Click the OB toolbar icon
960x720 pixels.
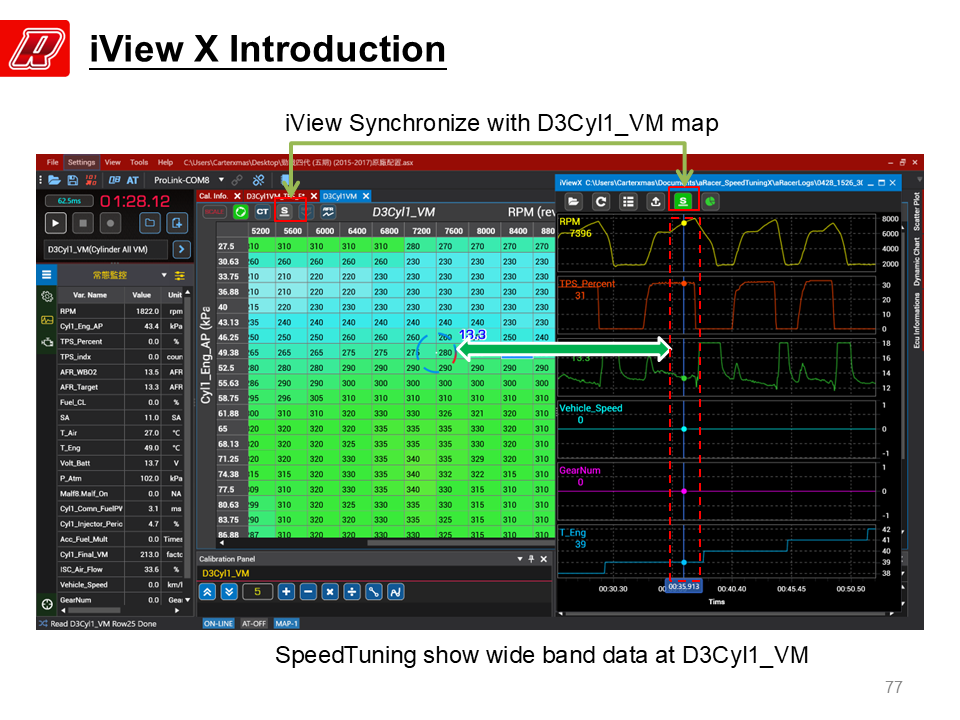tap(114, 180)
